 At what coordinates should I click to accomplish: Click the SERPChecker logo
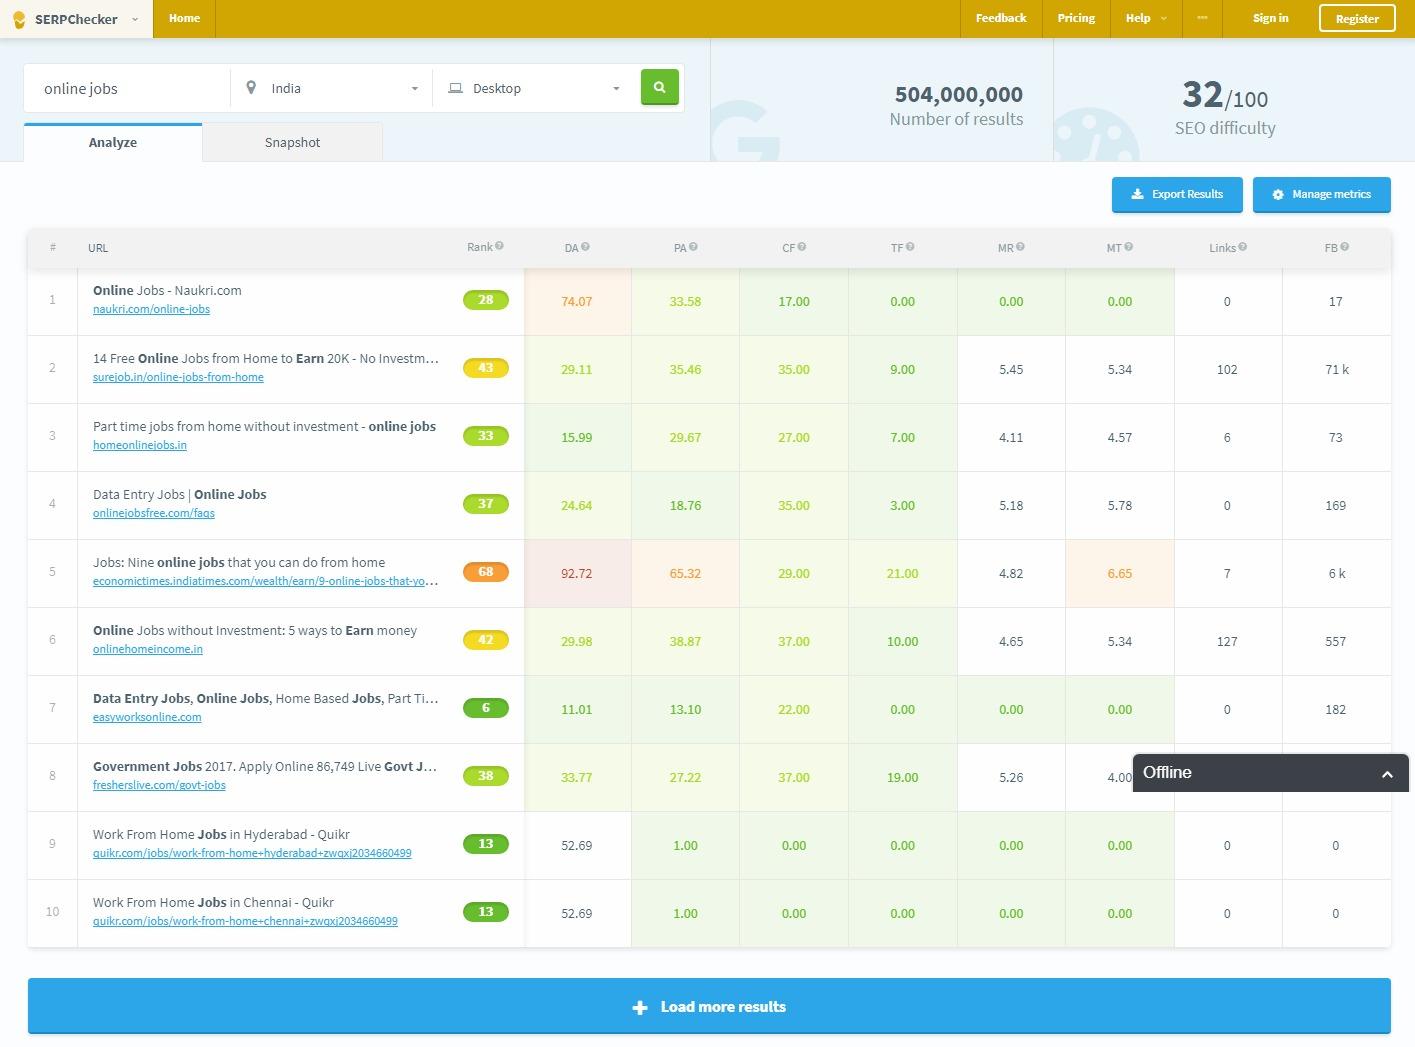[65, 19]
